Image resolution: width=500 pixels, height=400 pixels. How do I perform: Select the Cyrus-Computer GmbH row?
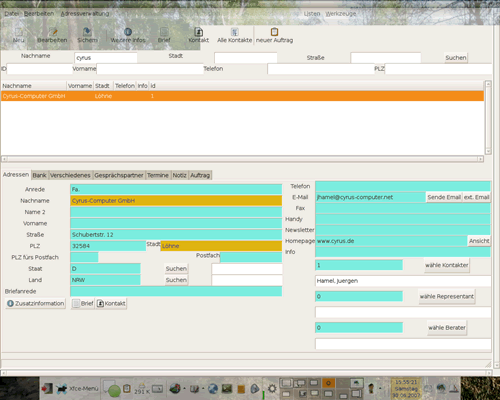(x=242, y=96)
